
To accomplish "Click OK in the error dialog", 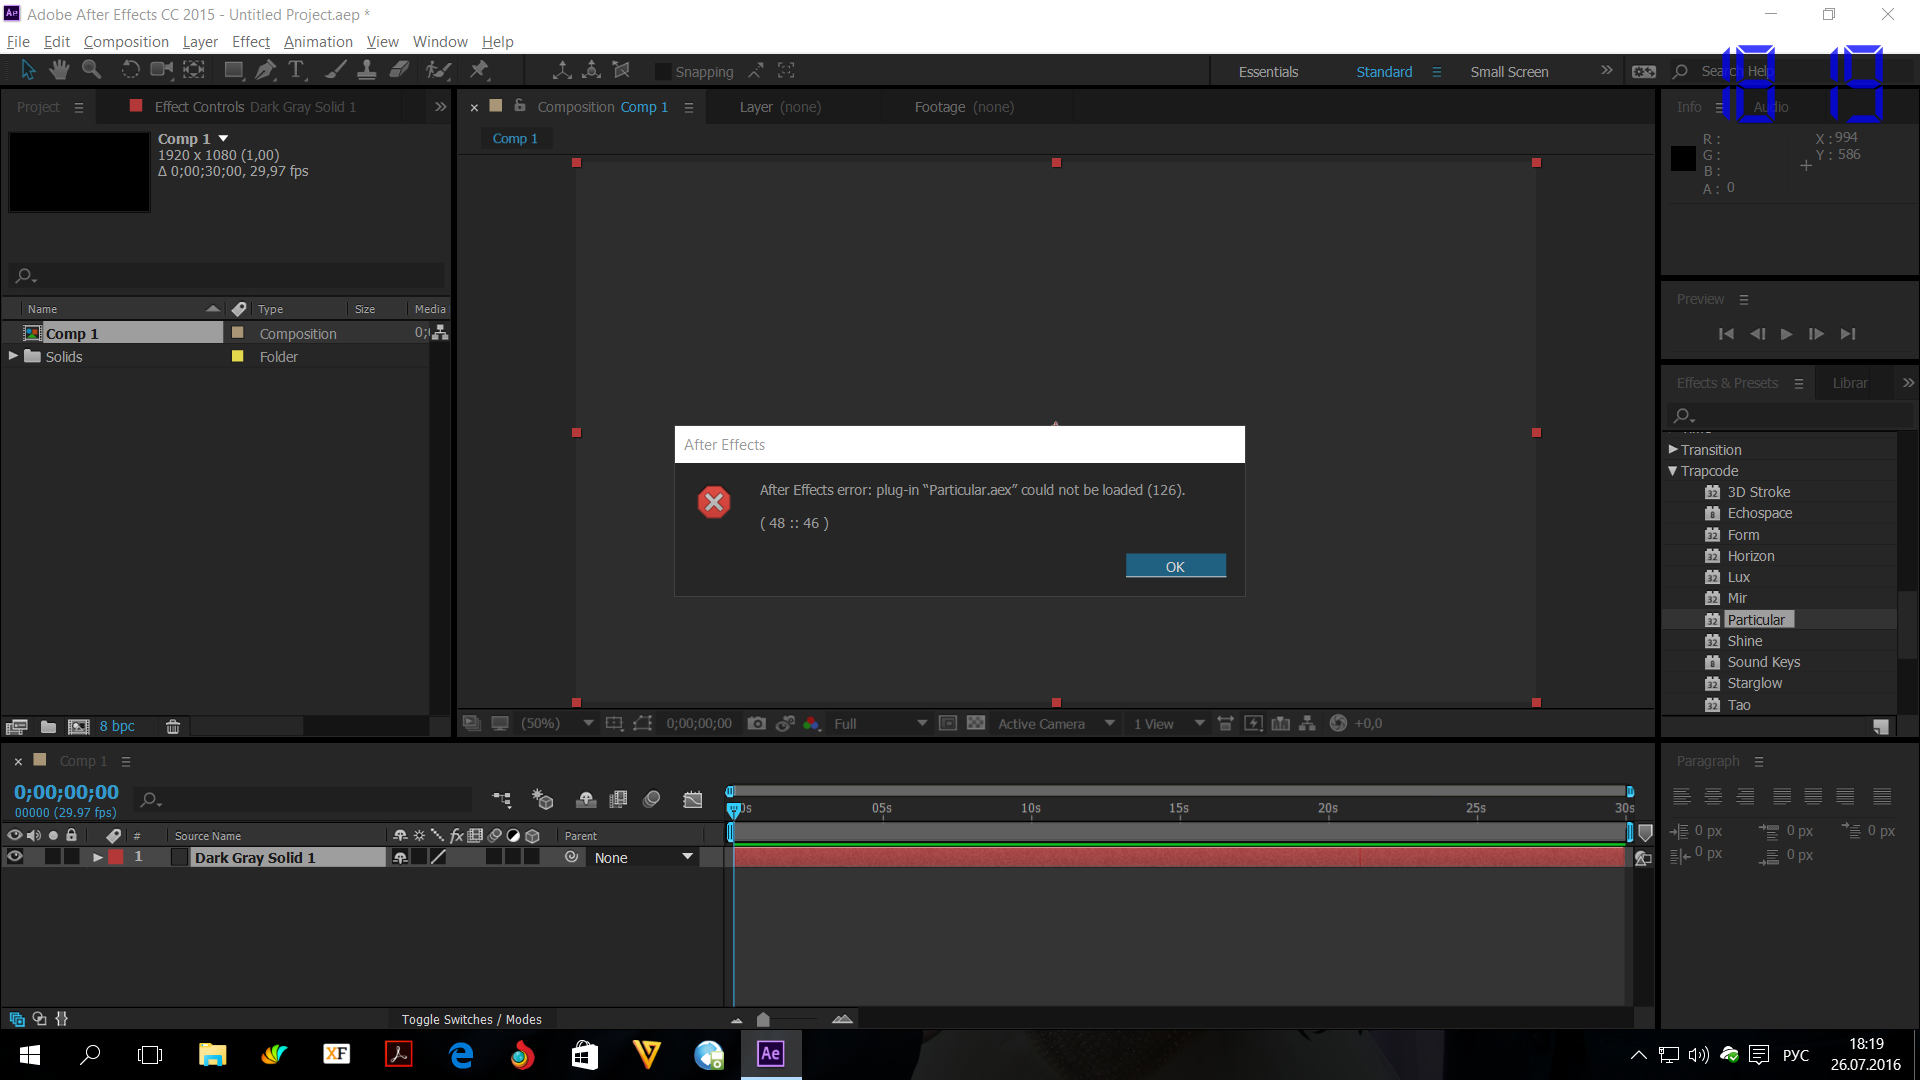I will tap(1176, 566).
